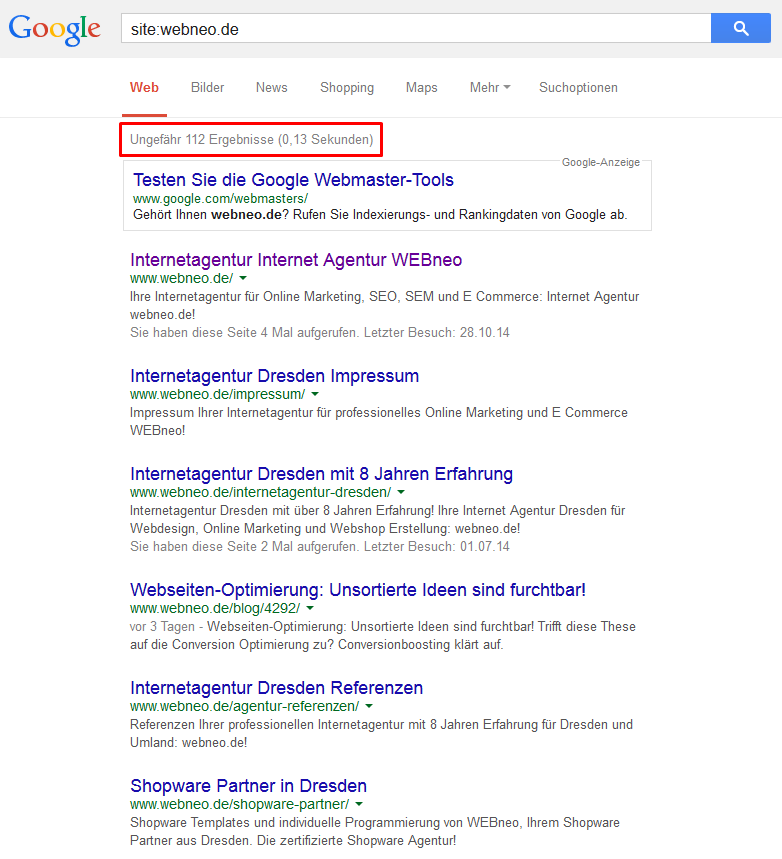Expand the arrow next to webneo.de/agentur-referenzen/

point(369,707)
